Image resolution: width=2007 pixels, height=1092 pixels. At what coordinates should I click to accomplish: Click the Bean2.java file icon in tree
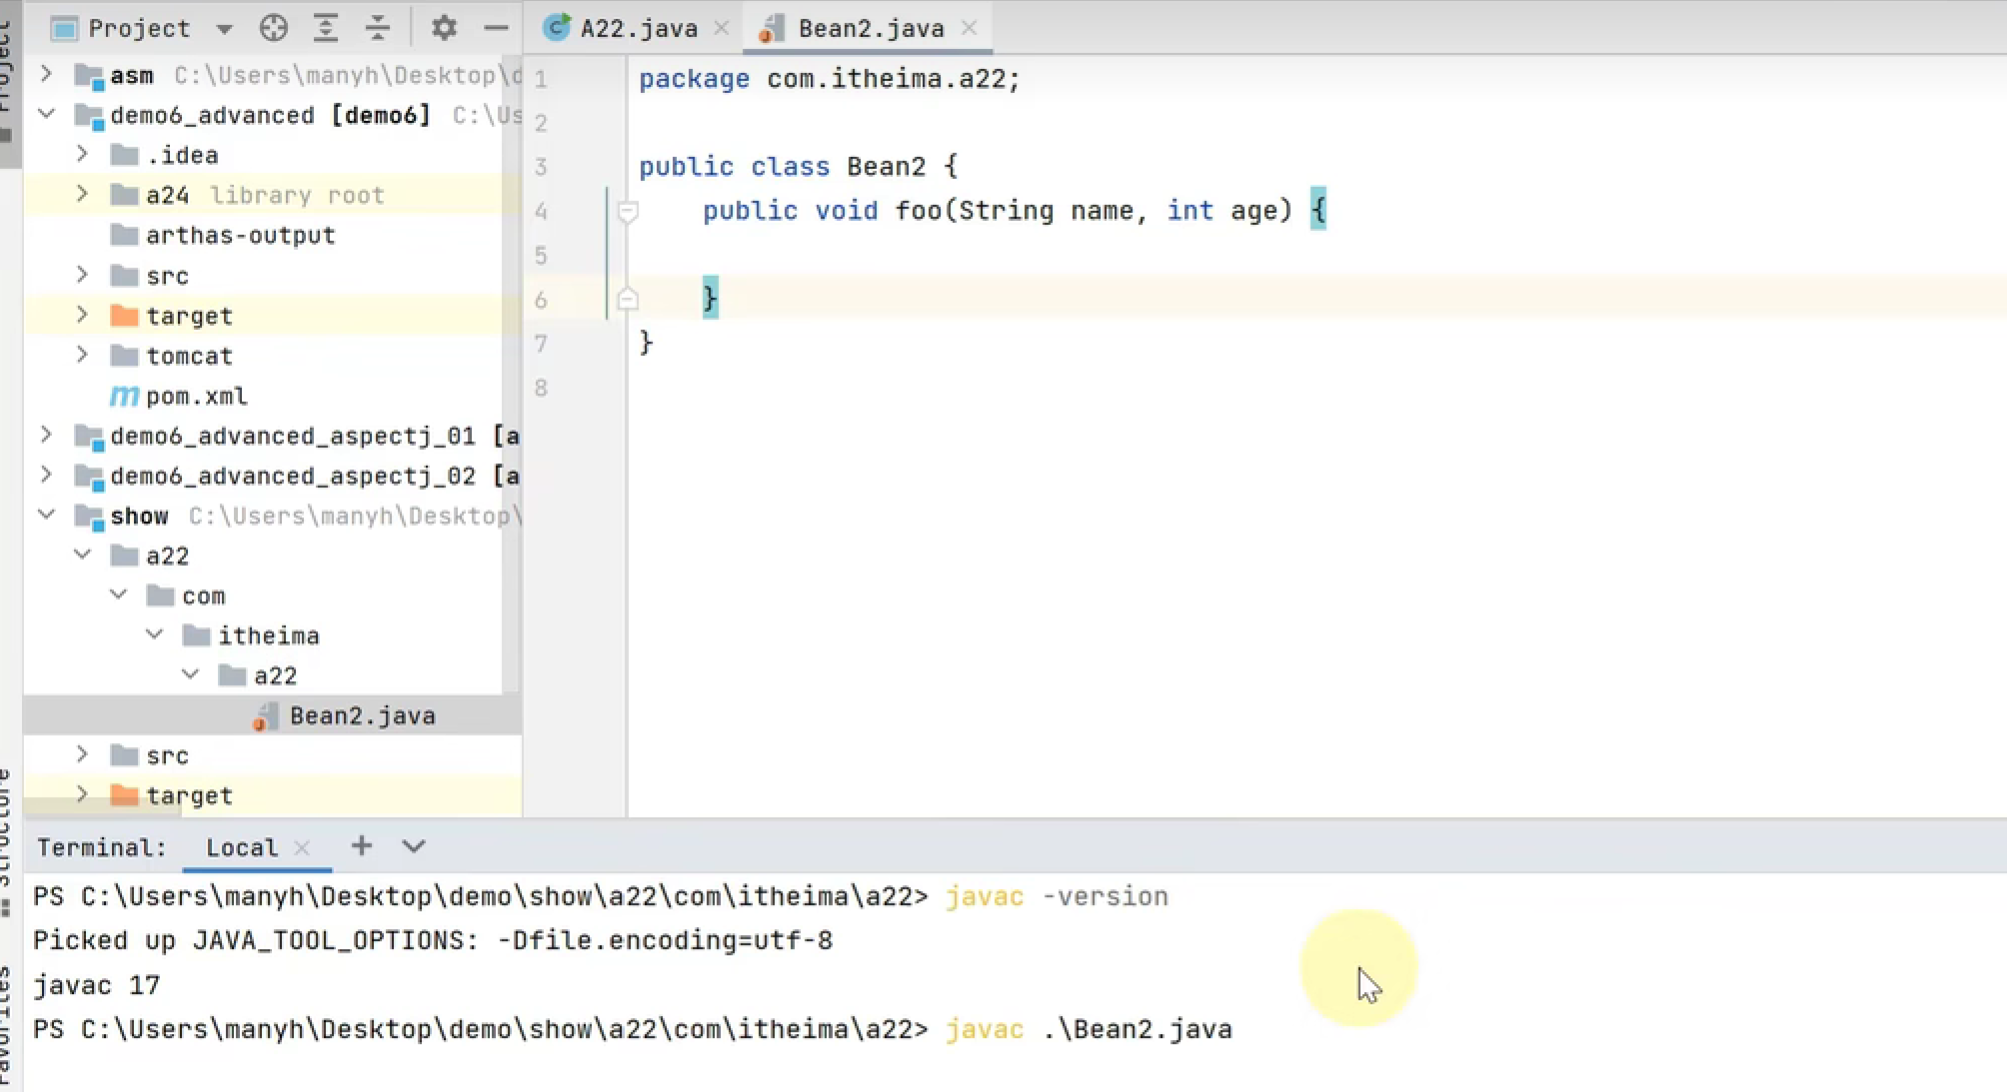click(265, 716)
